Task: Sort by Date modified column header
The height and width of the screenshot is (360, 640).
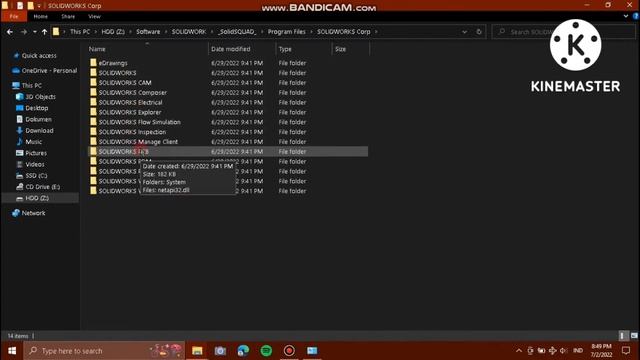Action: [231, 49]
